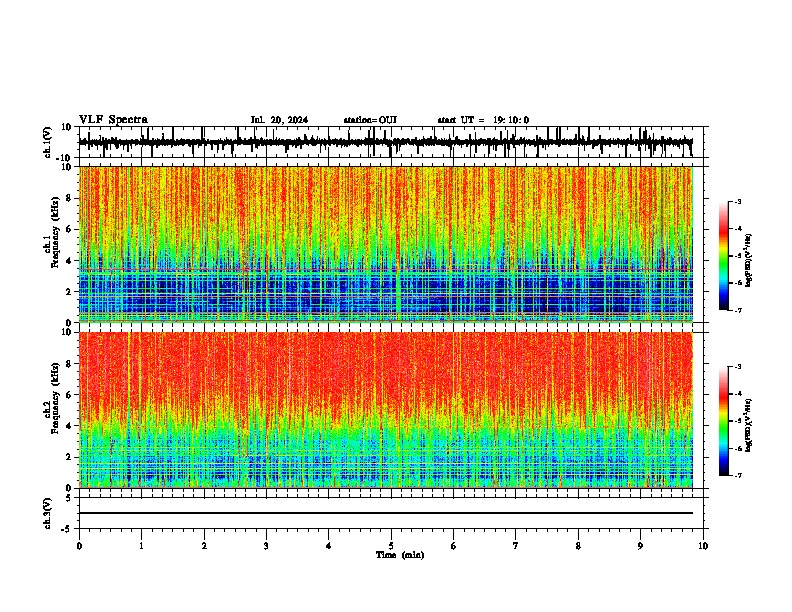The image size is (792, 612).
Task: Click tick label "4" on Time axis
Action: 329,546
